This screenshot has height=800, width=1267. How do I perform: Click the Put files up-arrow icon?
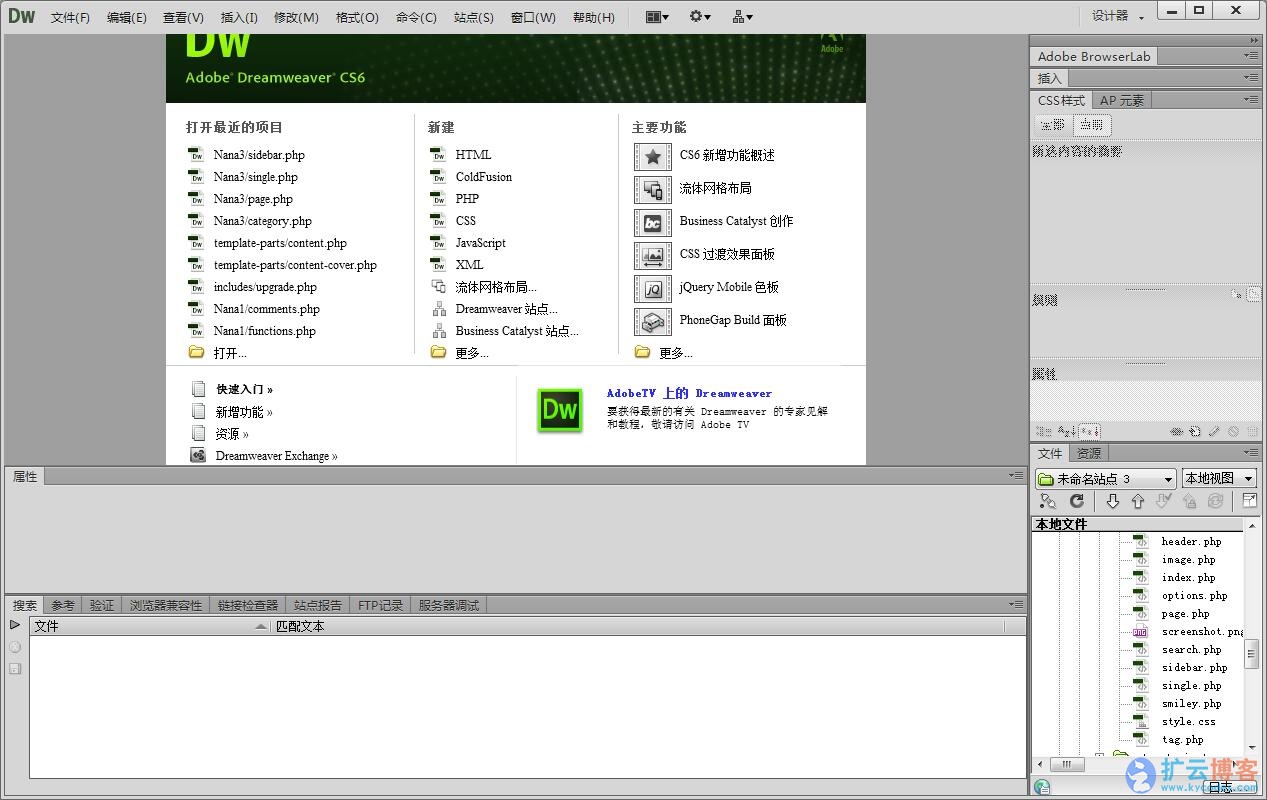[x=1138, y=501]
